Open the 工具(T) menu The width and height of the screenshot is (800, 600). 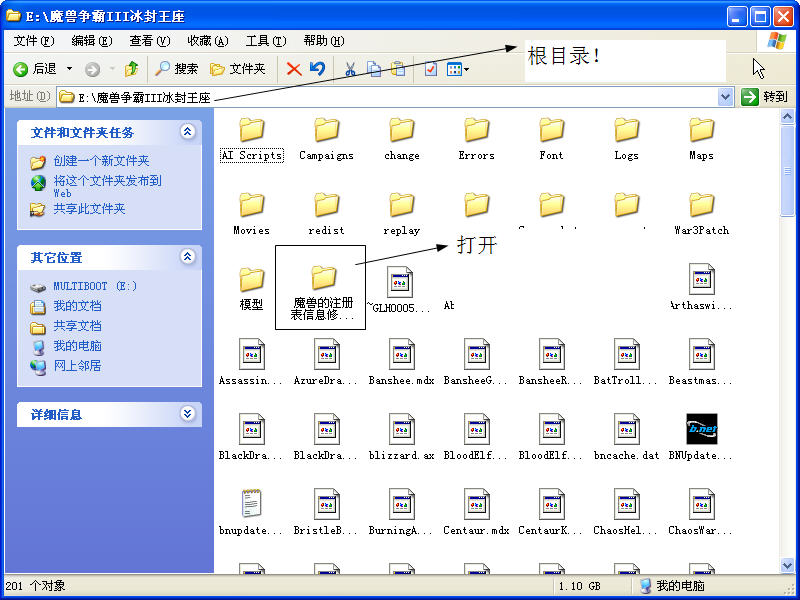265,41
